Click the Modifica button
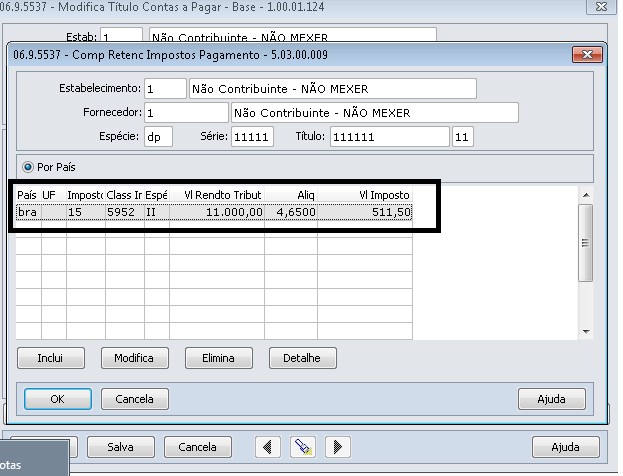Image resolution: width=623 pixels, height=476 pixels. coord(135,358)
